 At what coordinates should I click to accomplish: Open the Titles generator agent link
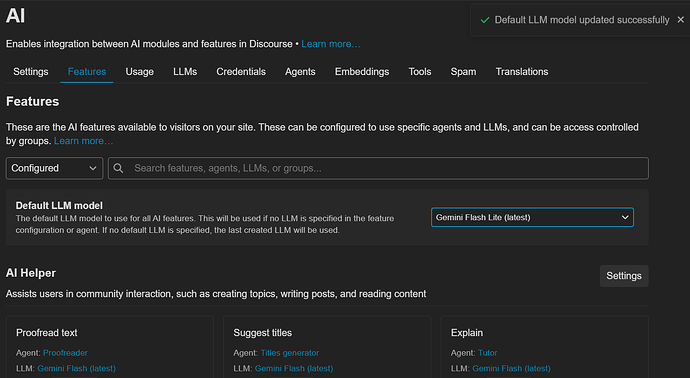(290, 353)
